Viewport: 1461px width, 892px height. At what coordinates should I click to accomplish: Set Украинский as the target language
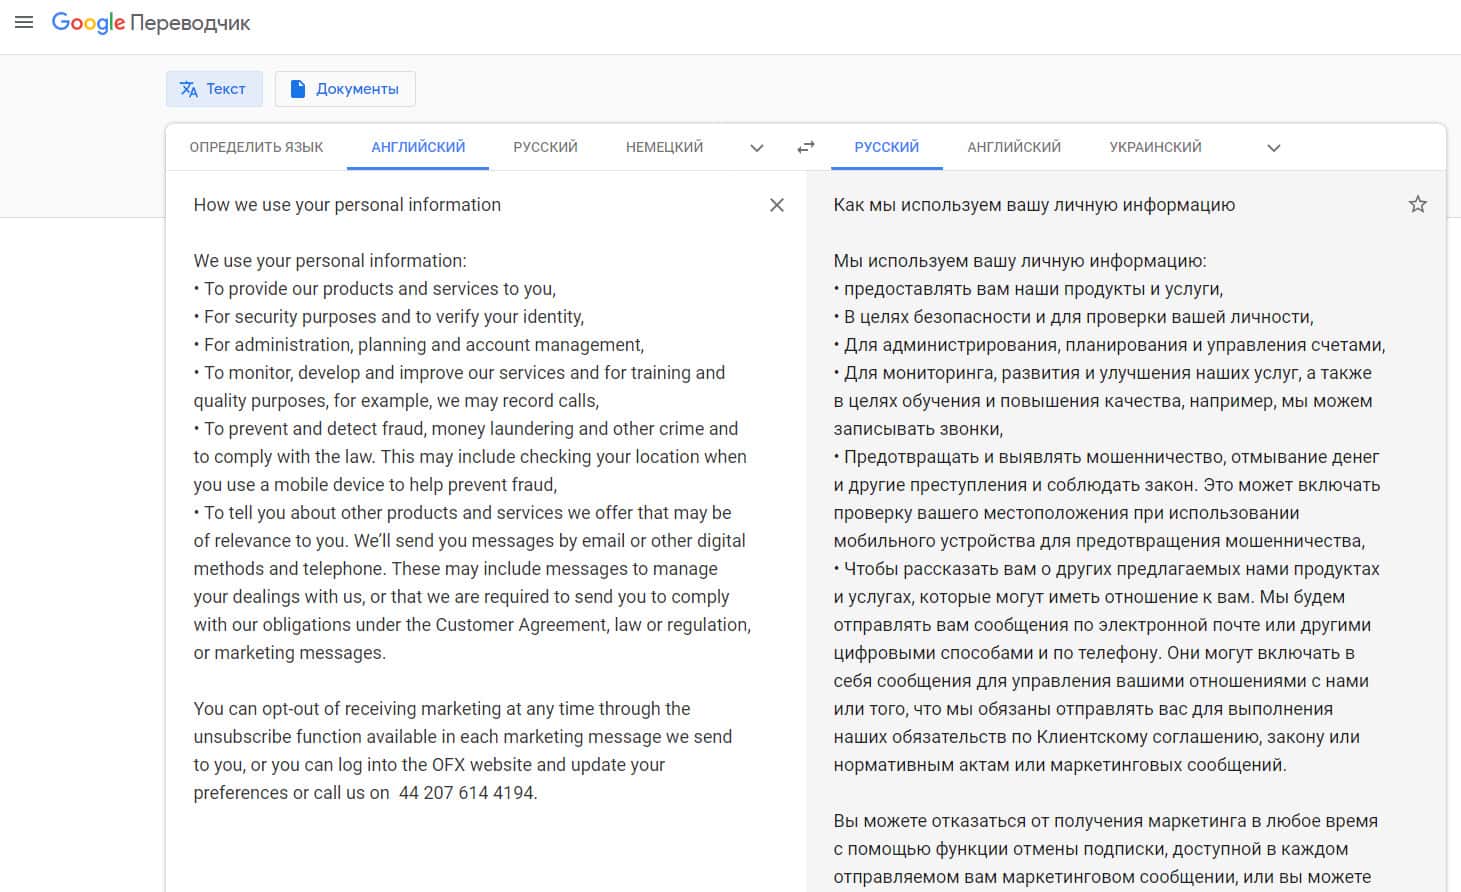coord(1155,147)
